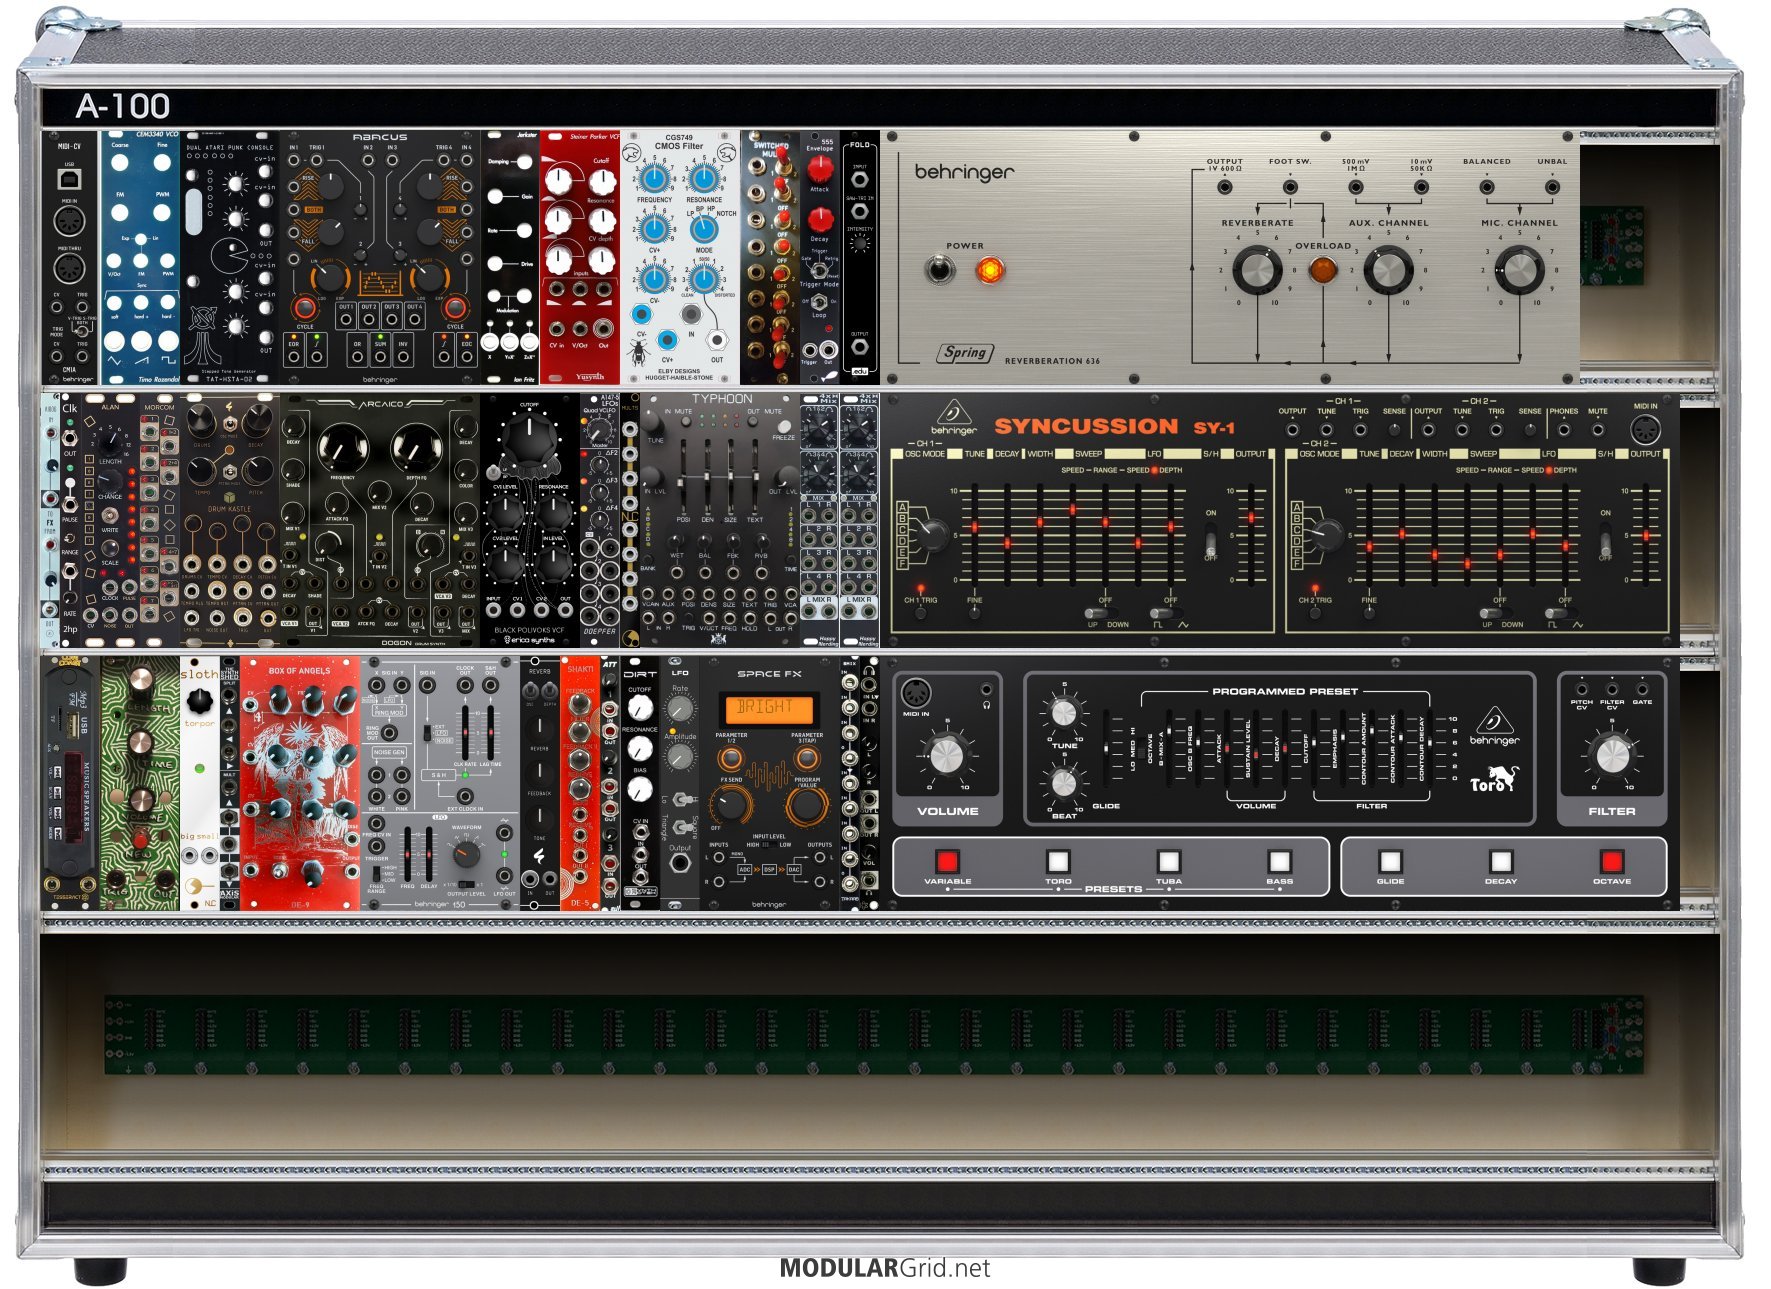Flip the CH 2 ON/OFF switch on Syncussion

coord(1604,542)
